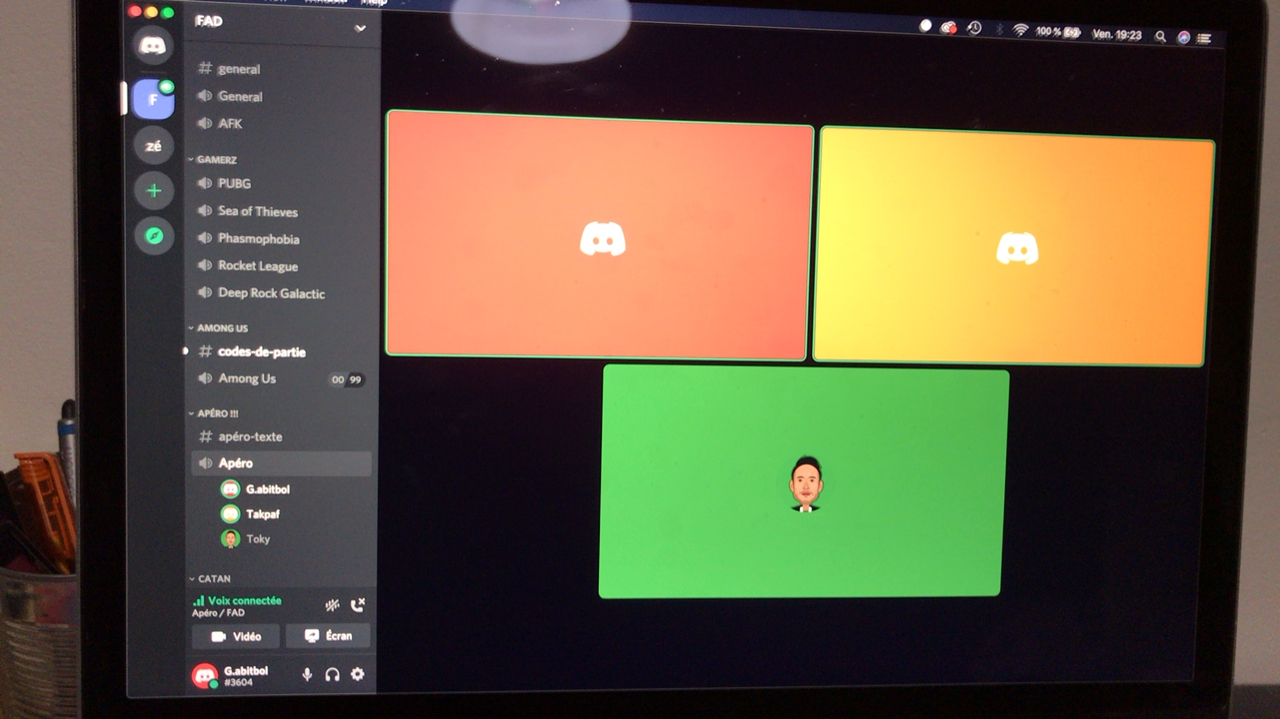Click the user avatar beside G.abitbol #3604

[x=204, y=676]
